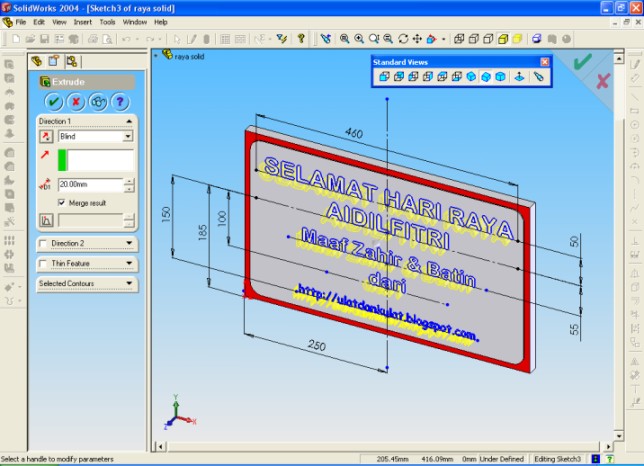Open the Insert menu
The width and height of the screenshot is (644, 466).
[x=83, y=22]
